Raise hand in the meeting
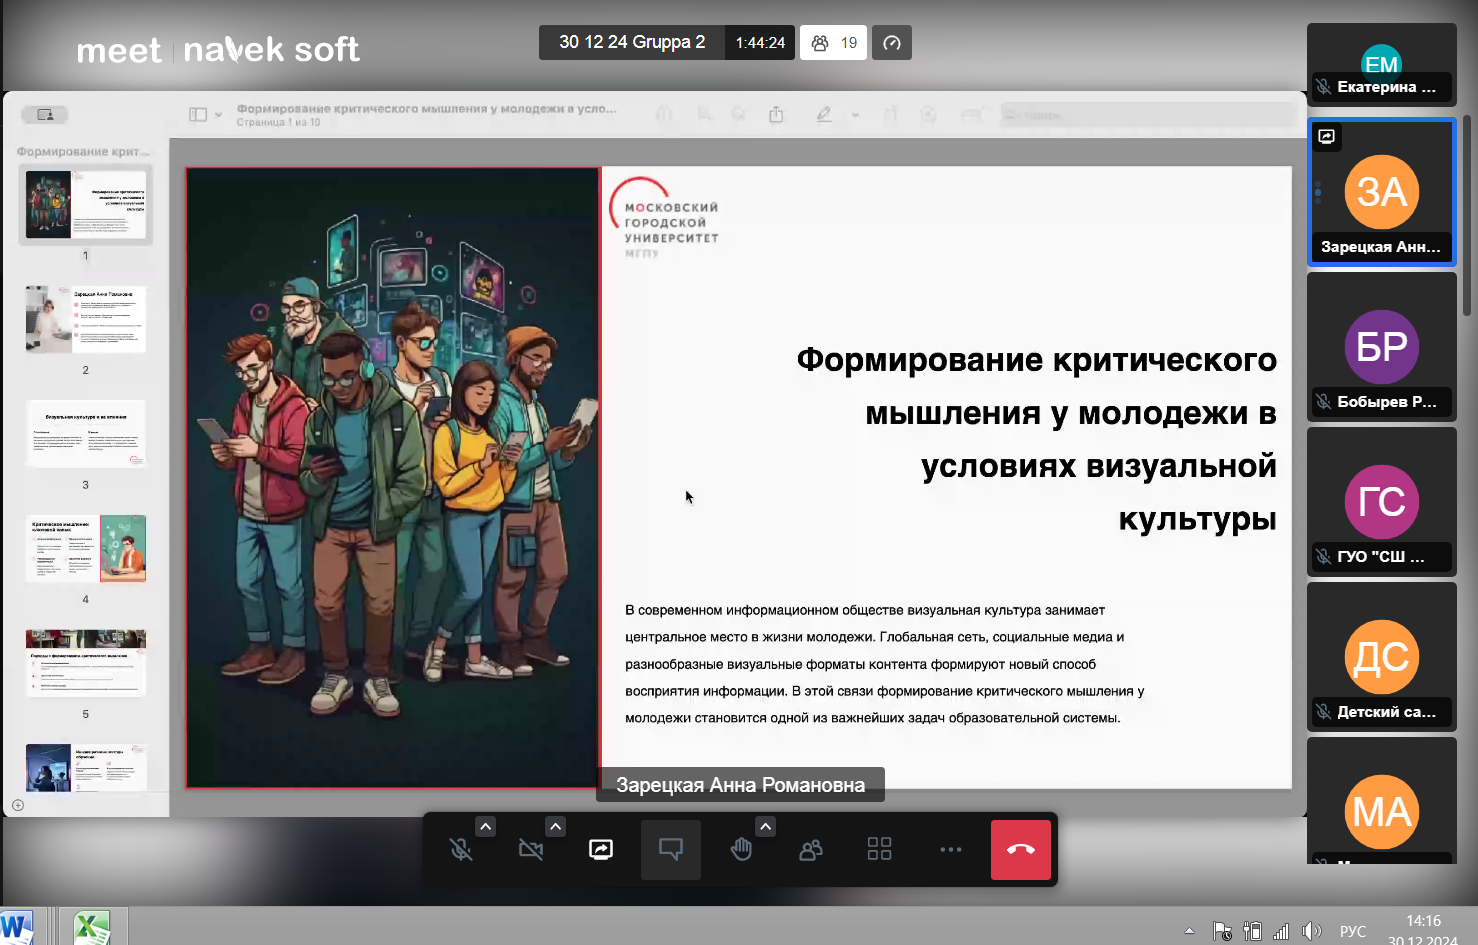 (x=741, y=850)
